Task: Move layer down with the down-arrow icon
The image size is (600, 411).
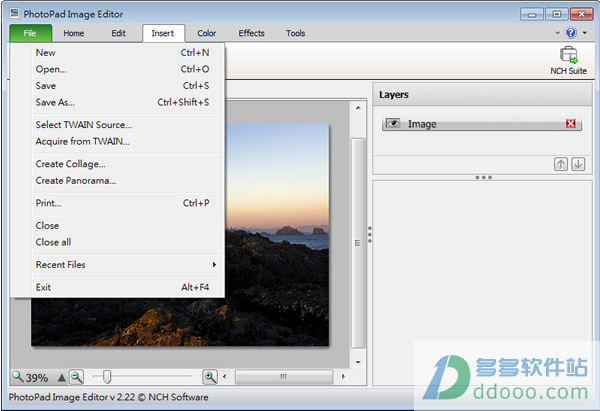Action: [578, 164]
